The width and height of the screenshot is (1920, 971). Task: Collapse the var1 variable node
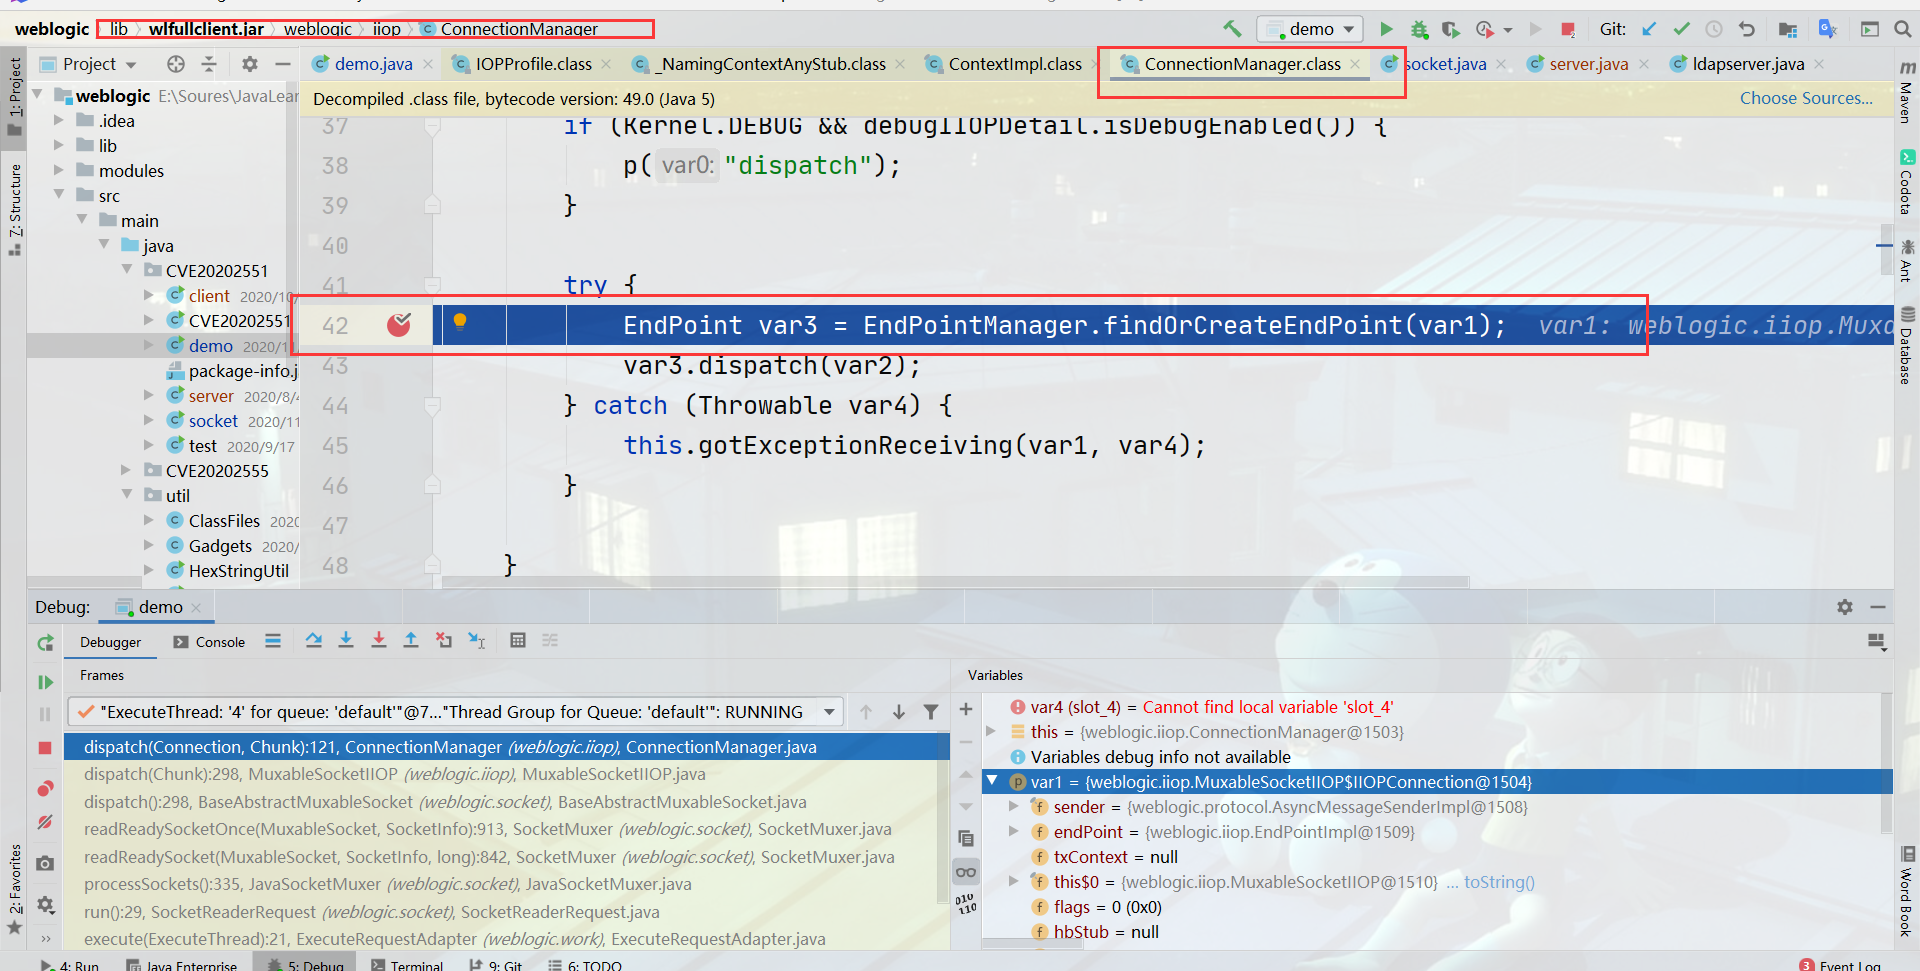[x=992, y=781]
